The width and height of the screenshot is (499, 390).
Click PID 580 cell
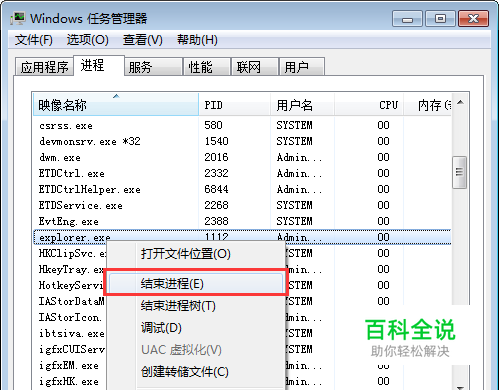pyautogui.click(x=213, y=125)
